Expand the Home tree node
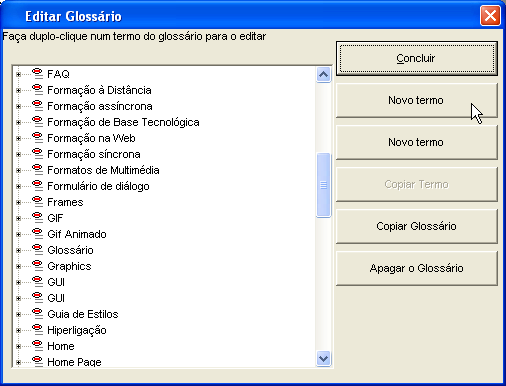506x386 pixels. [x=18, y=346]
